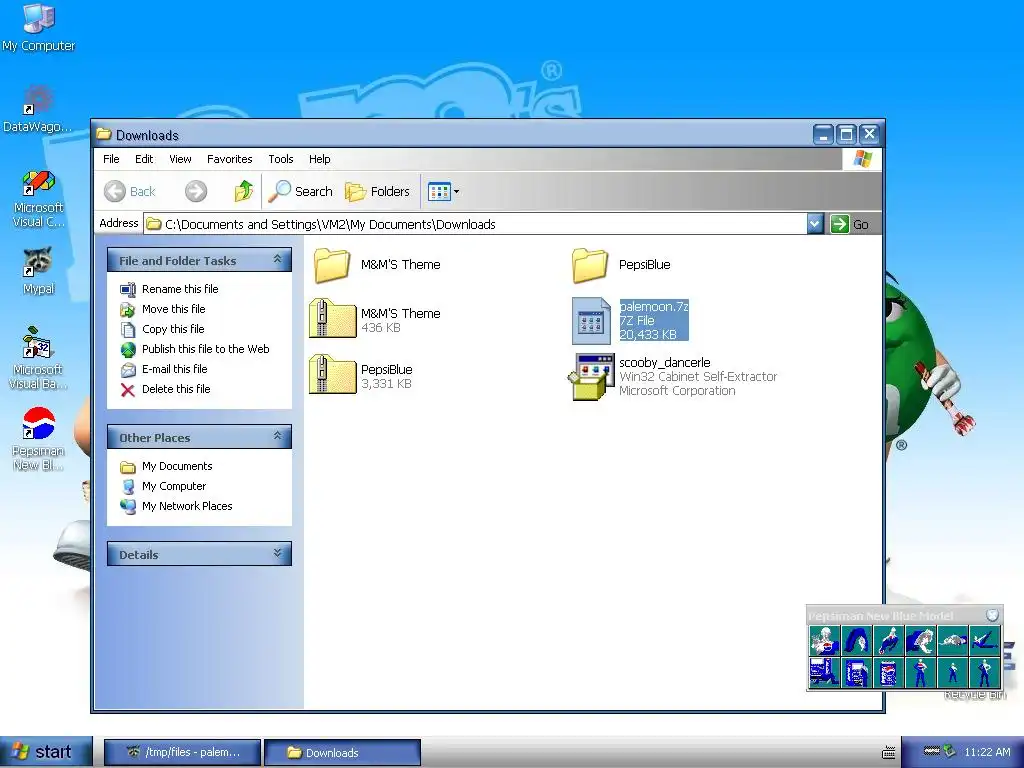Open the Edit menu

click(x=144, y=159)
